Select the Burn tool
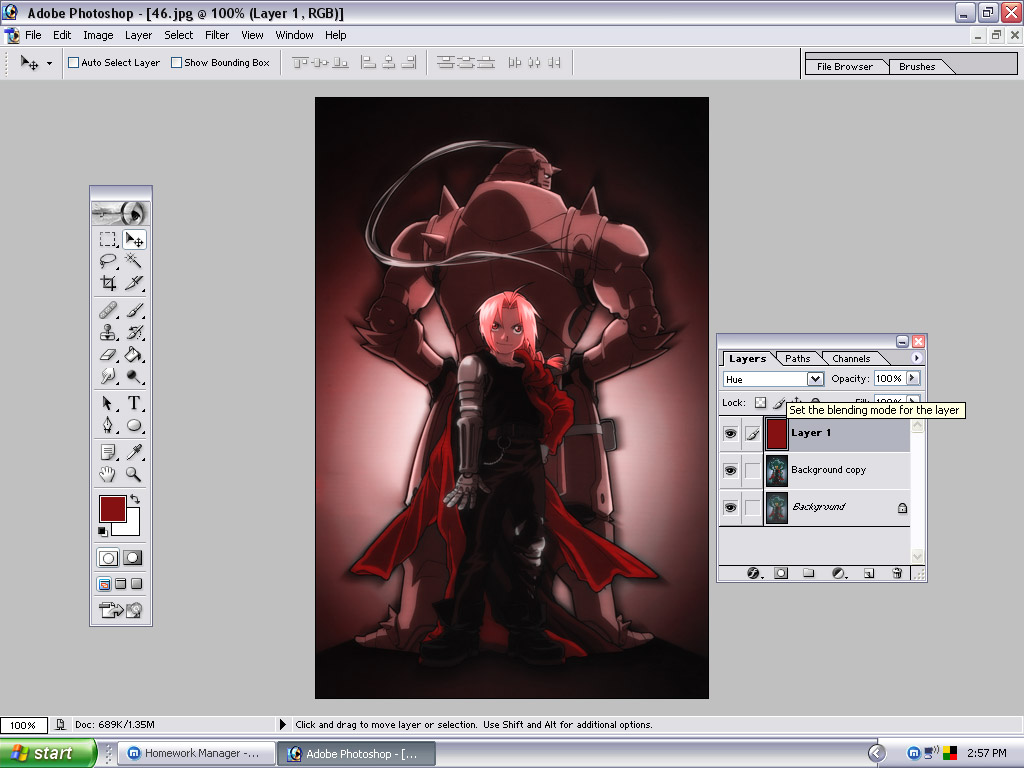1024x768 pixels. [134, 376]
